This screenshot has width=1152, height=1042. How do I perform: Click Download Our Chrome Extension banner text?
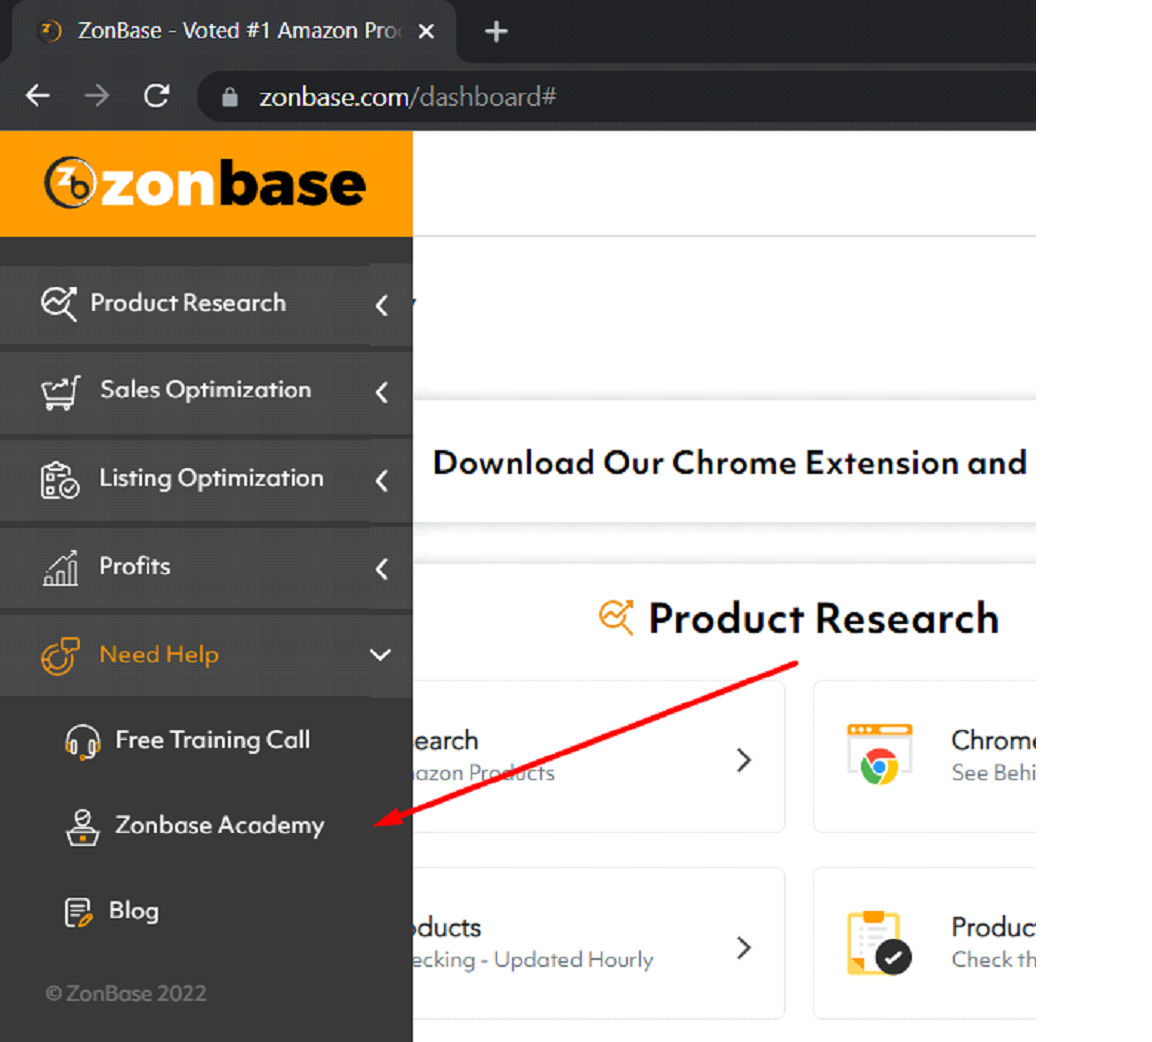point(730,463)
